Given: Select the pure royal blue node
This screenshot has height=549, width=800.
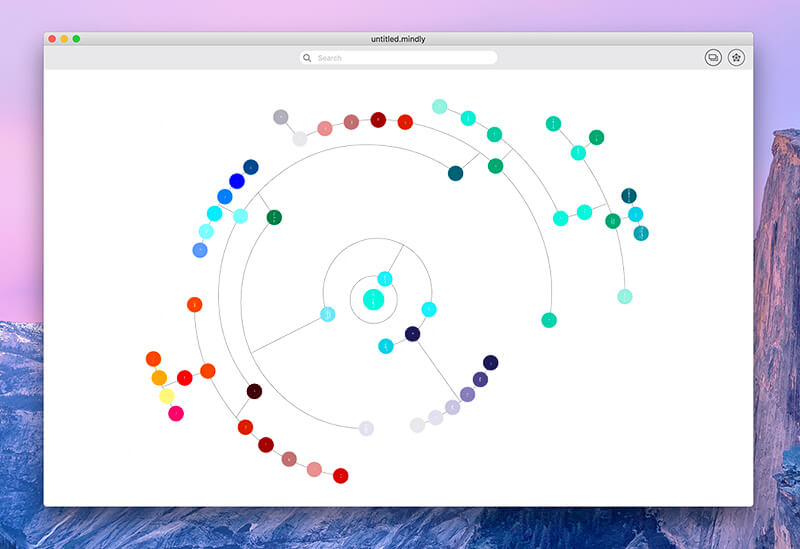Looking at the screenshot, I should point(237,181).
